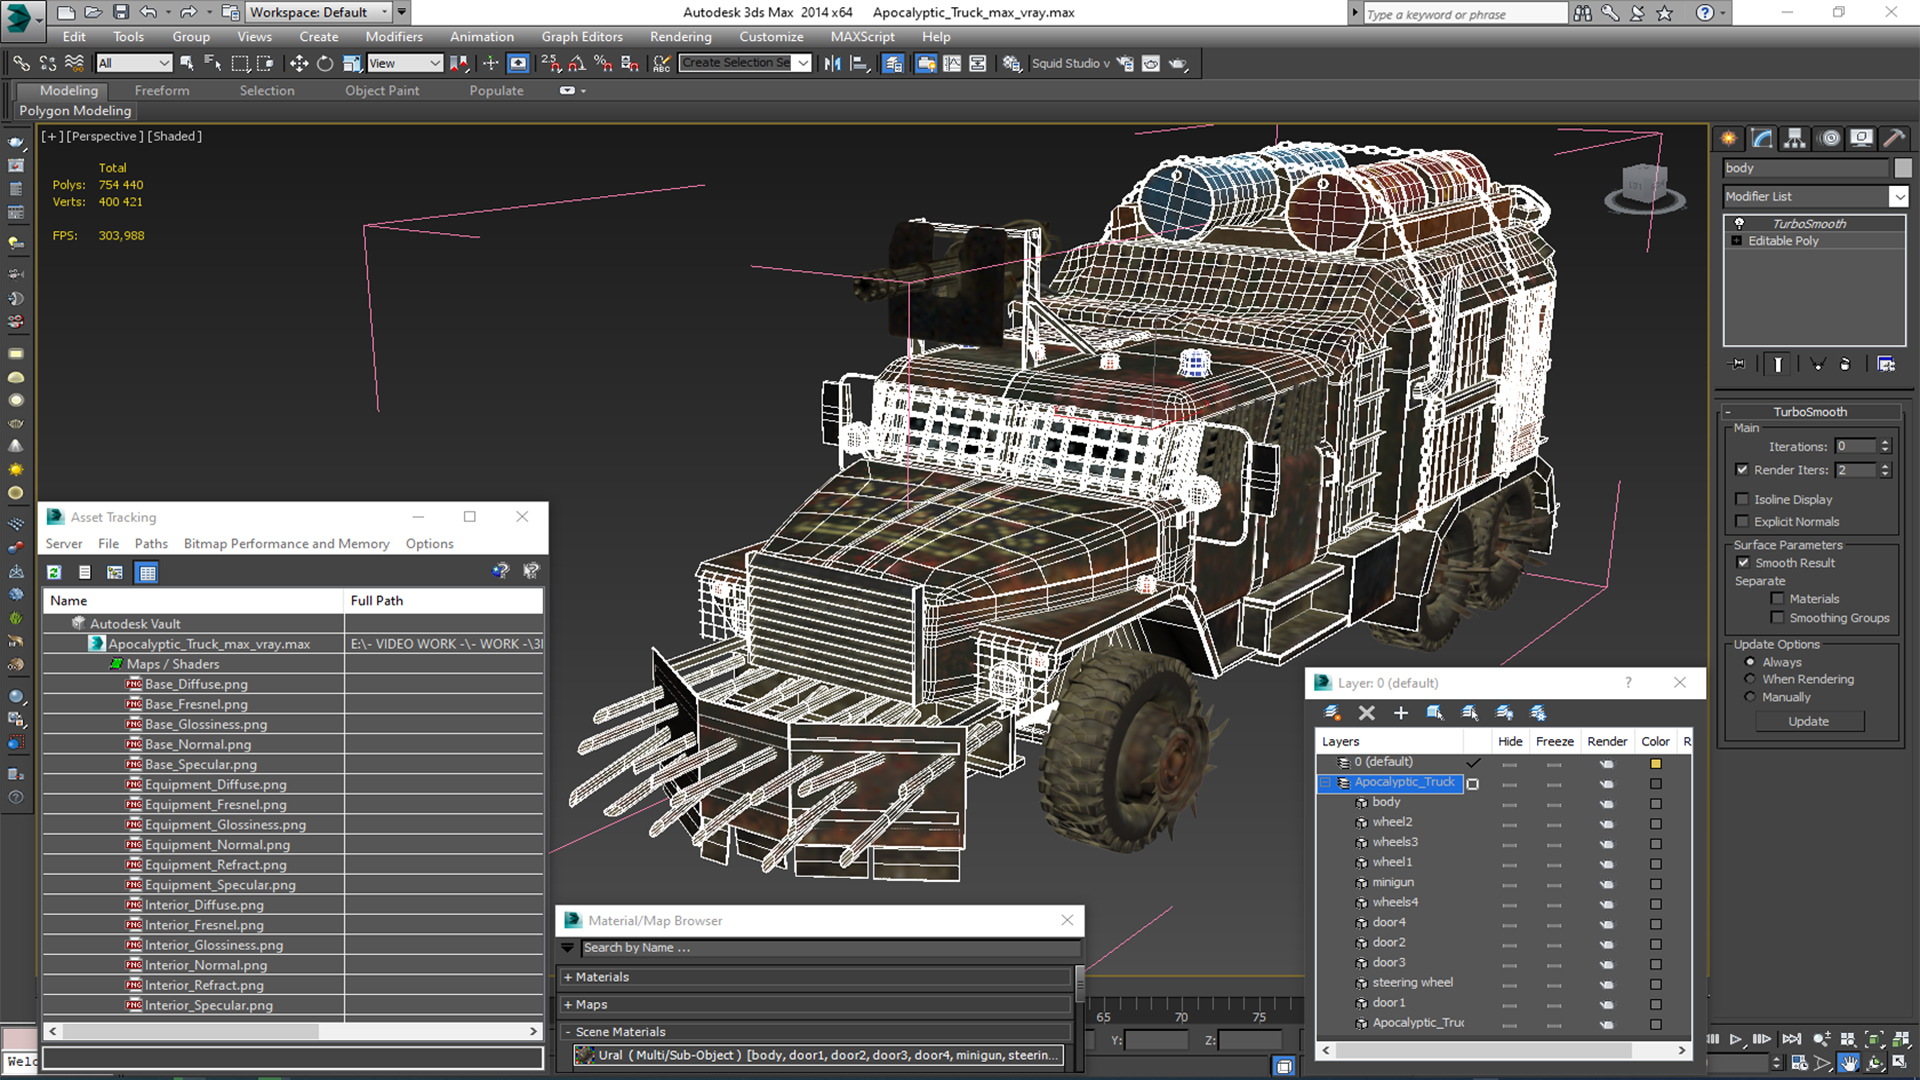This screenshot has width=1920, height=1080.
Task: Click the TurboSmooth Update button
Action: (1808, 721)
